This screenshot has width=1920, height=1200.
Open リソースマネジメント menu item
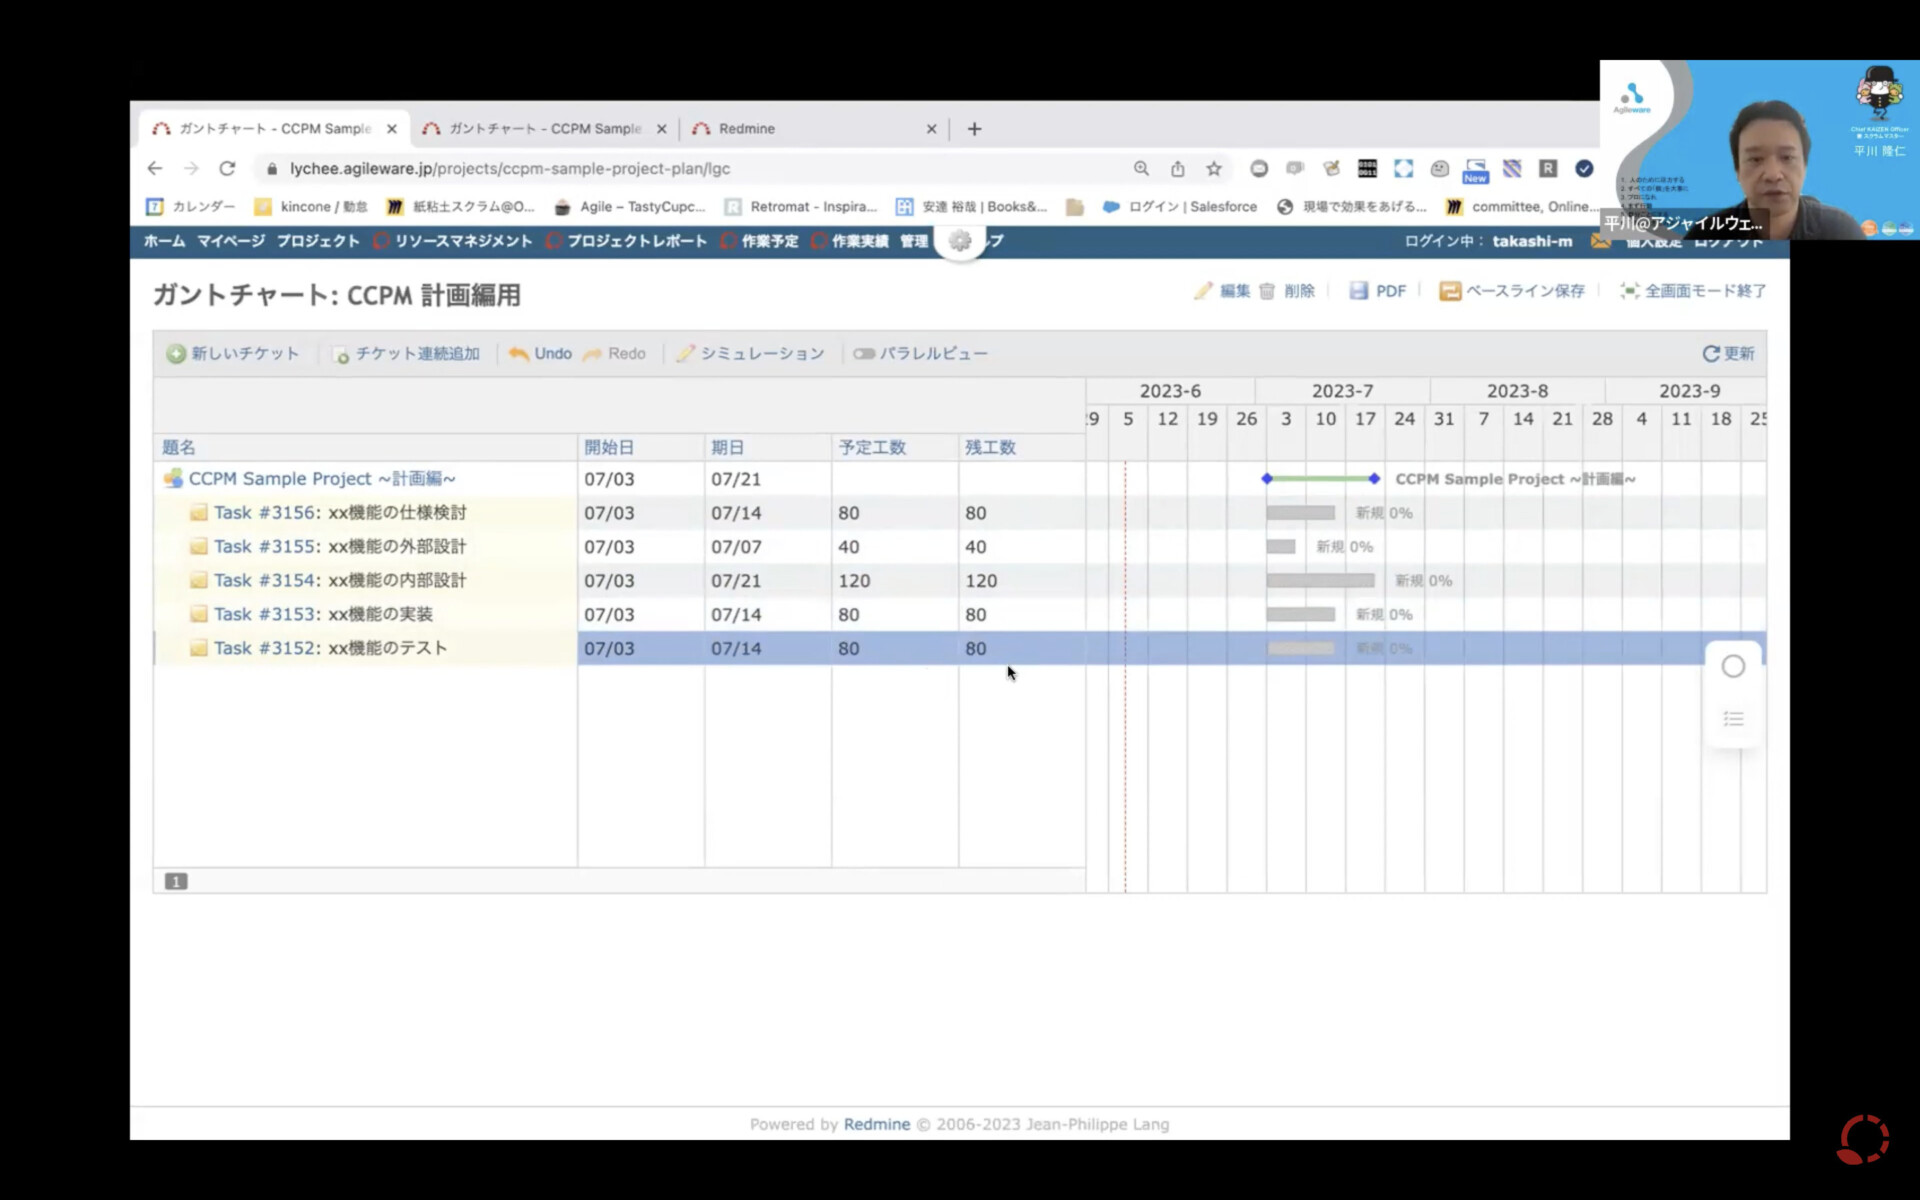(x=453, y=241)
